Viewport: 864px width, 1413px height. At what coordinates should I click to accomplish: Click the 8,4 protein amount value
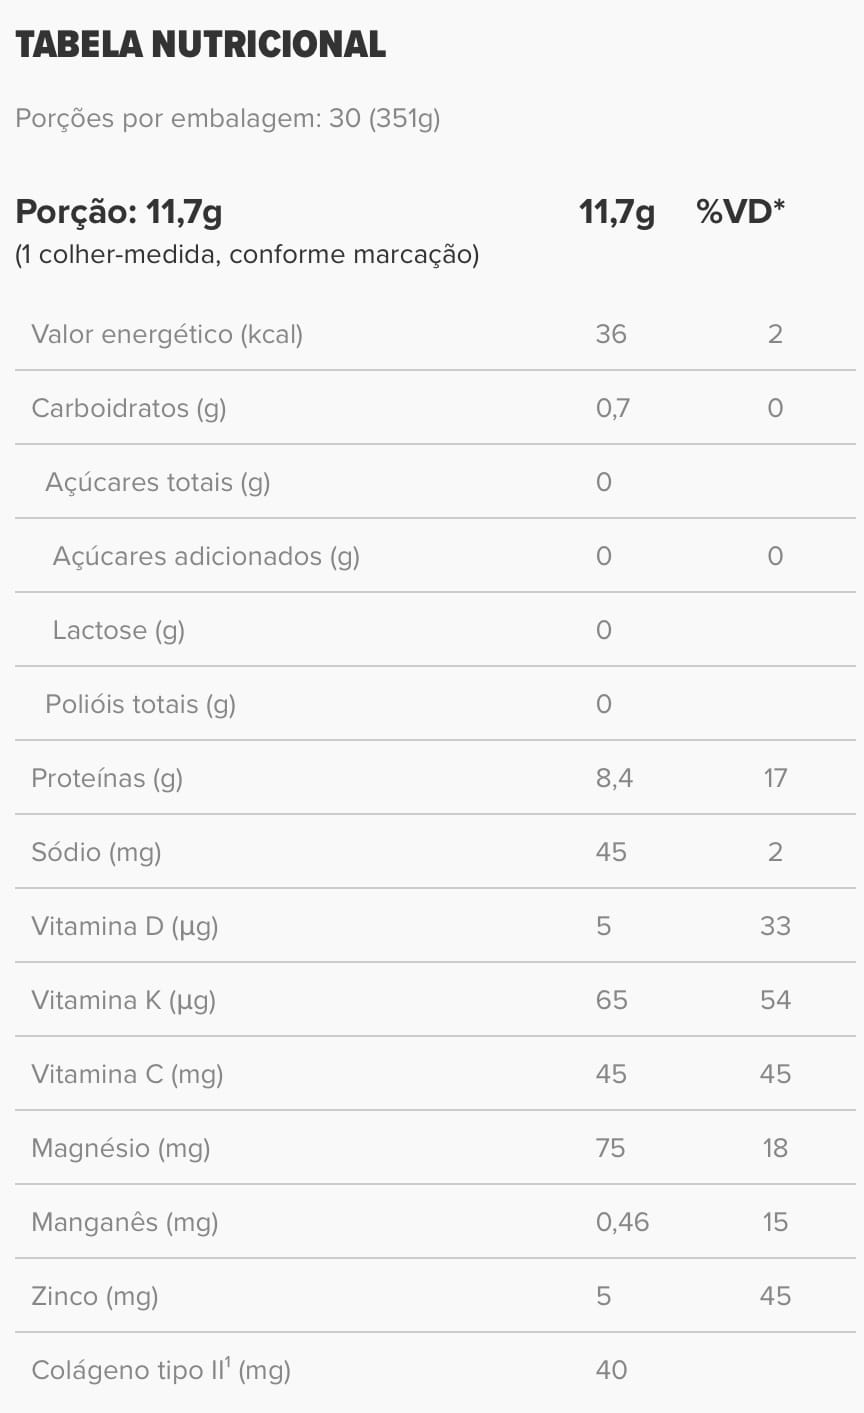tap(614, 778)
